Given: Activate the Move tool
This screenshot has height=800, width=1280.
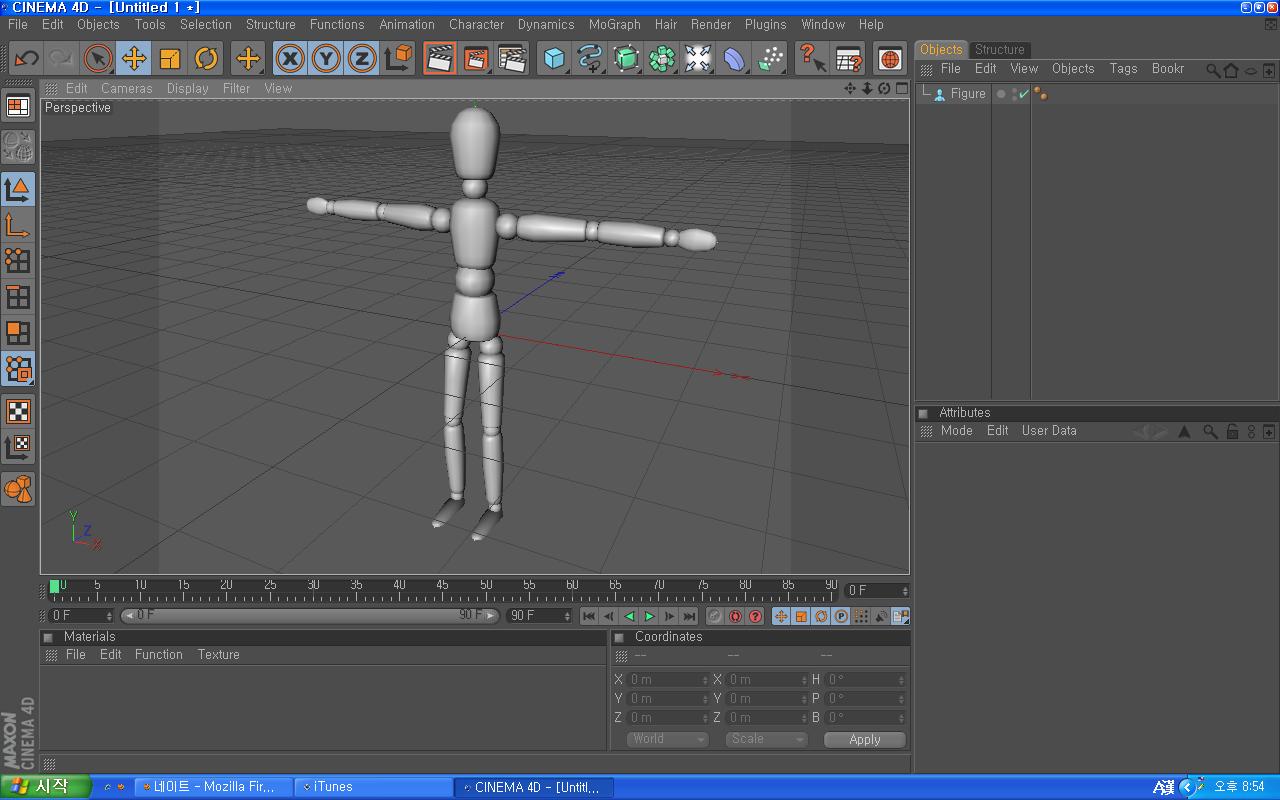Looking at the screenshot, I should point(134,59).
